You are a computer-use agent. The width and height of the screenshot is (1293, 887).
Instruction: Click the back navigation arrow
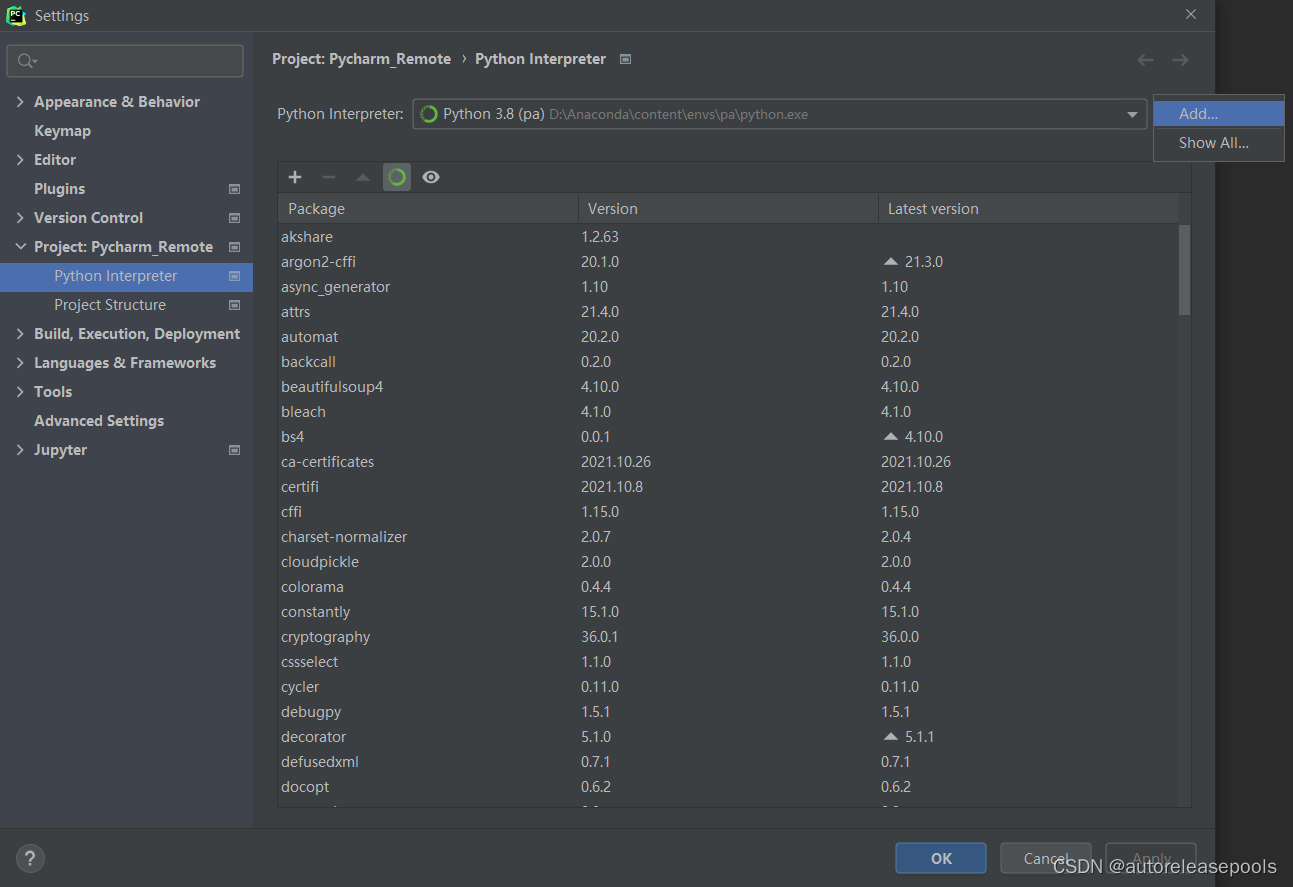[1145, 60]
